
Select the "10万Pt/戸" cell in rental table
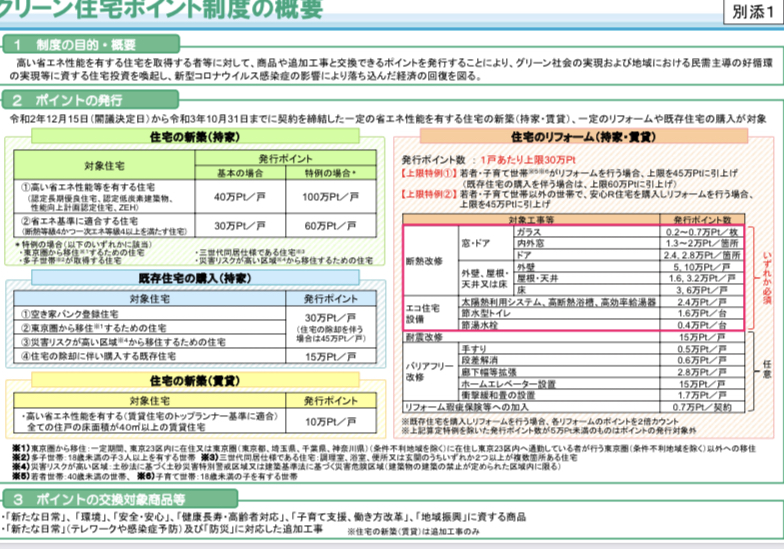331,422
